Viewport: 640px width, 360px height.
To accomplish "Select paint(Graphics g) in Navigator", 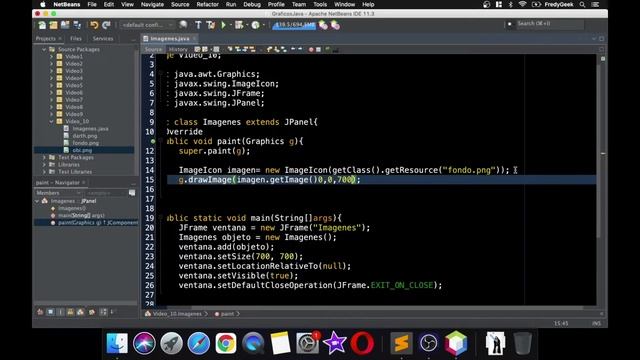I will 98,222.
